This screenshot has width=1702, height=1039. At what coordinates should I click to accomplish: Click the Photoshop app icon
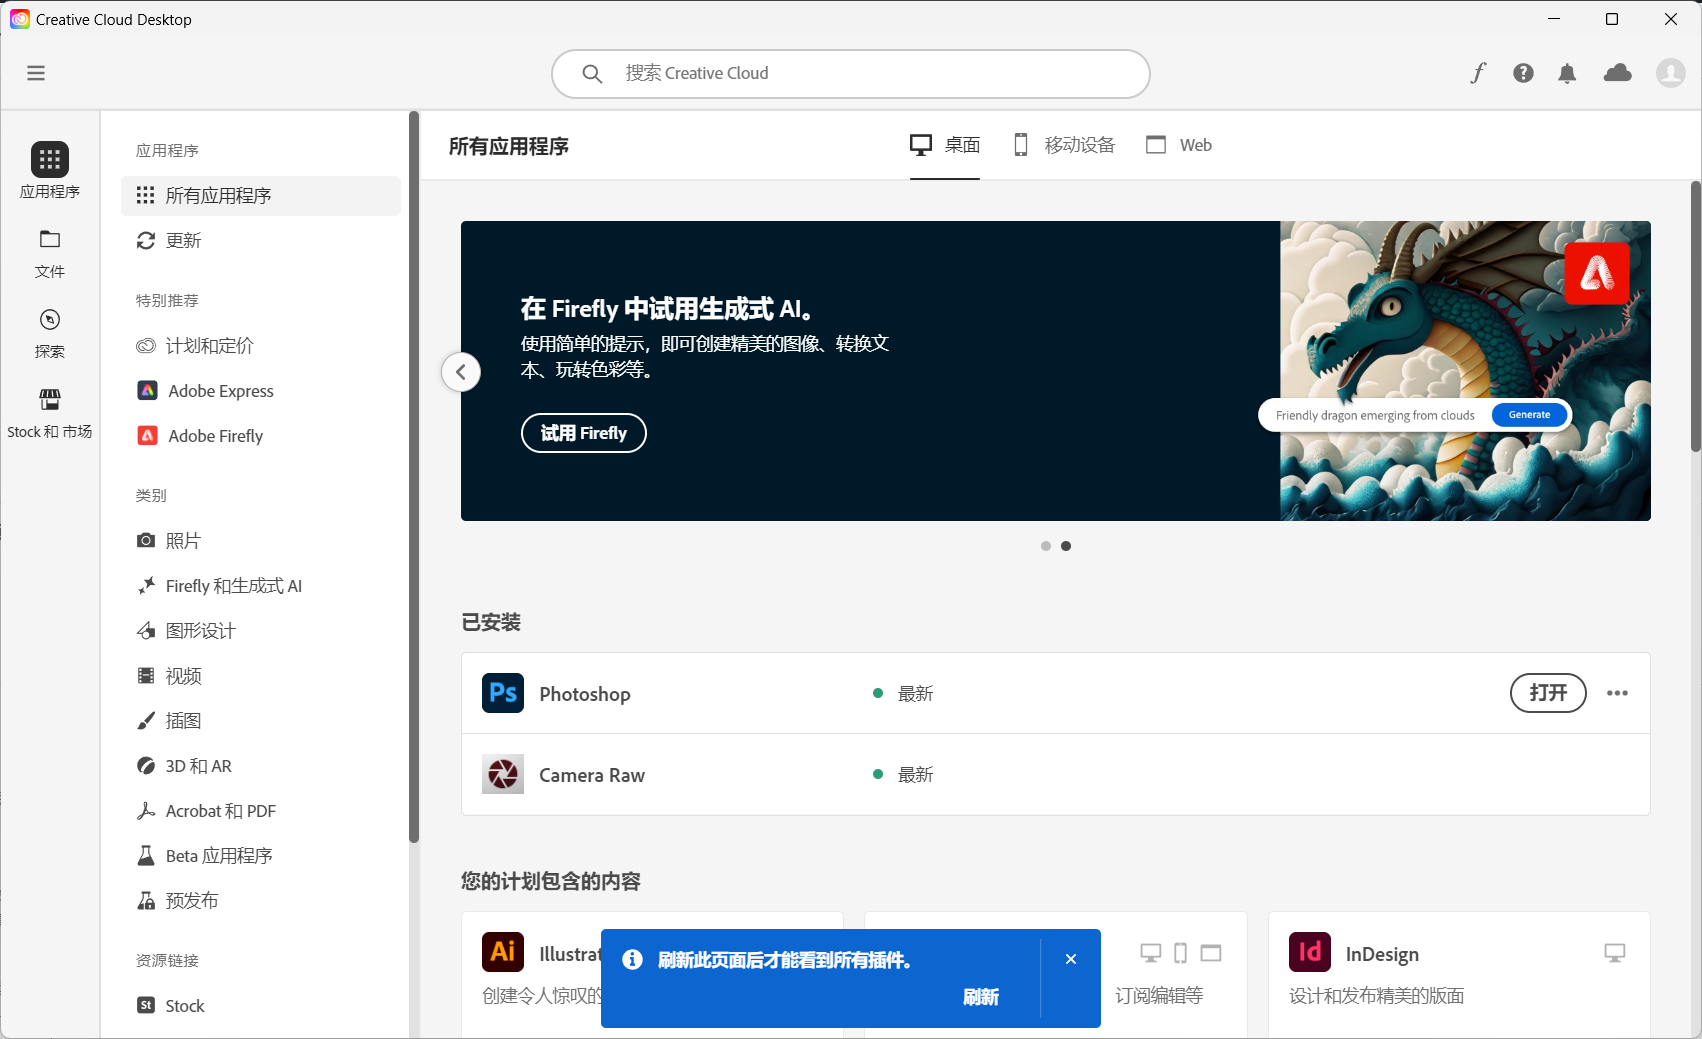pos(503,693)
